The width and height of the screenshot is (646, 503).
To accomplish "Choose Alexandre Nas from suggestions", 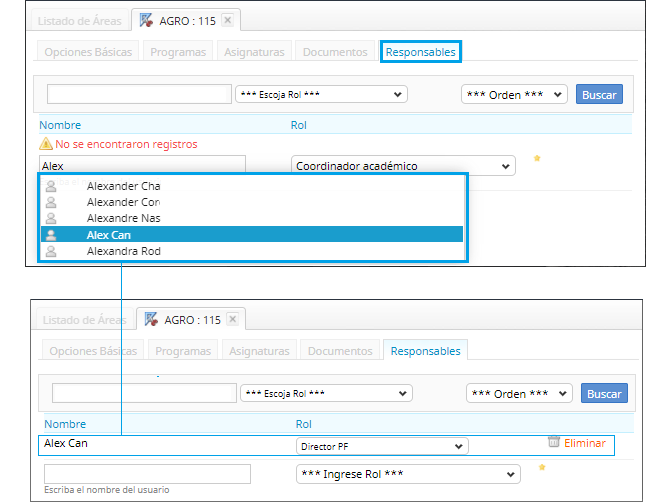I will [x=252, y=218].
